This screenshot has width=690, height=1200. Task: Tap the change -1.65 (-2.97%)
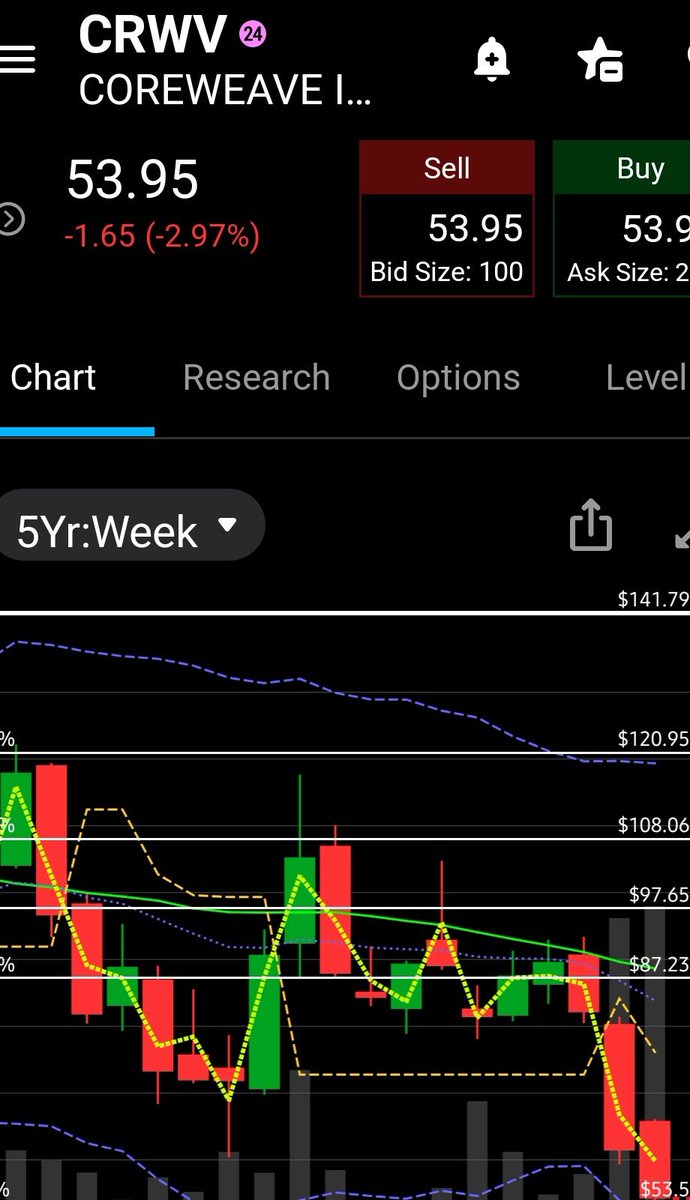tap(162, 236)
